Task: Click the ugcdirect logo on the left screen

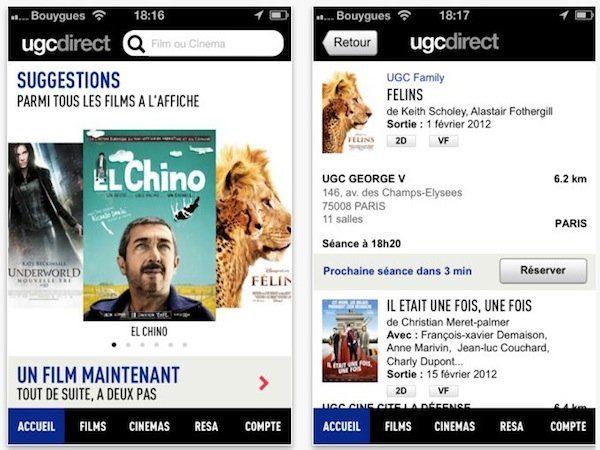Action: tap(66, 44)
